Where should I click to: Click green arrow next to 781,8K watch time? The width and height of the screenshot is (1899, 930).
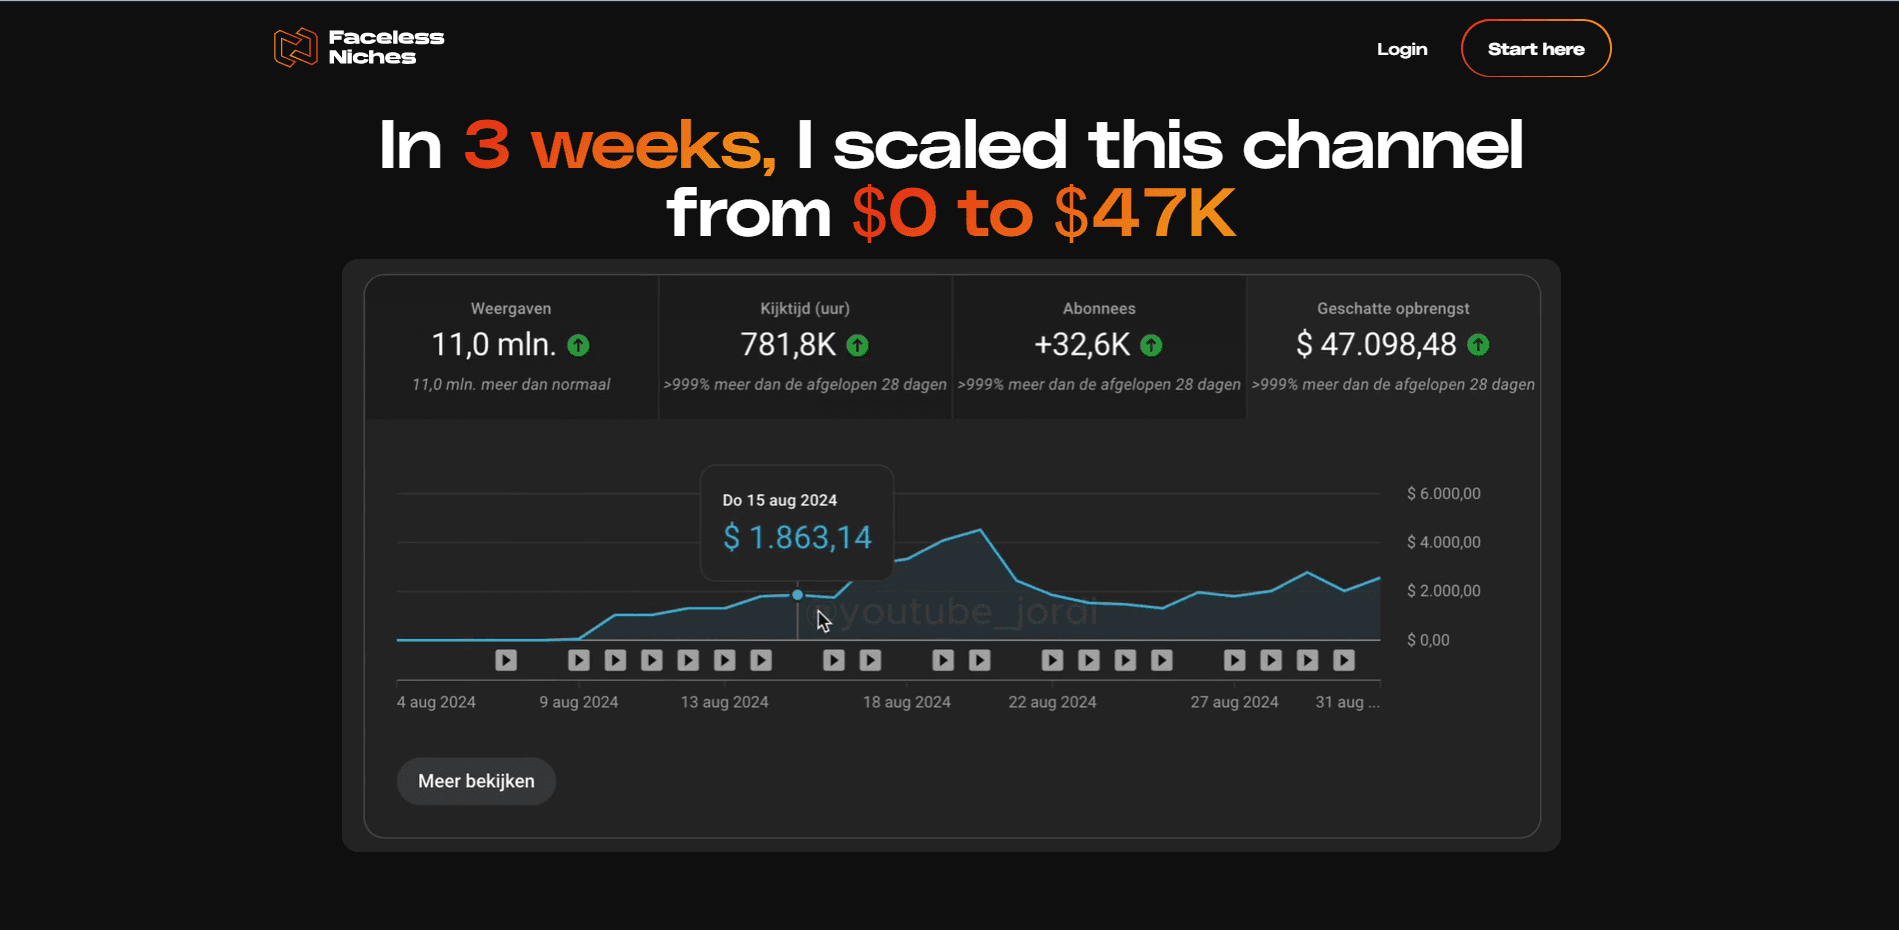[x=857, y=345]
